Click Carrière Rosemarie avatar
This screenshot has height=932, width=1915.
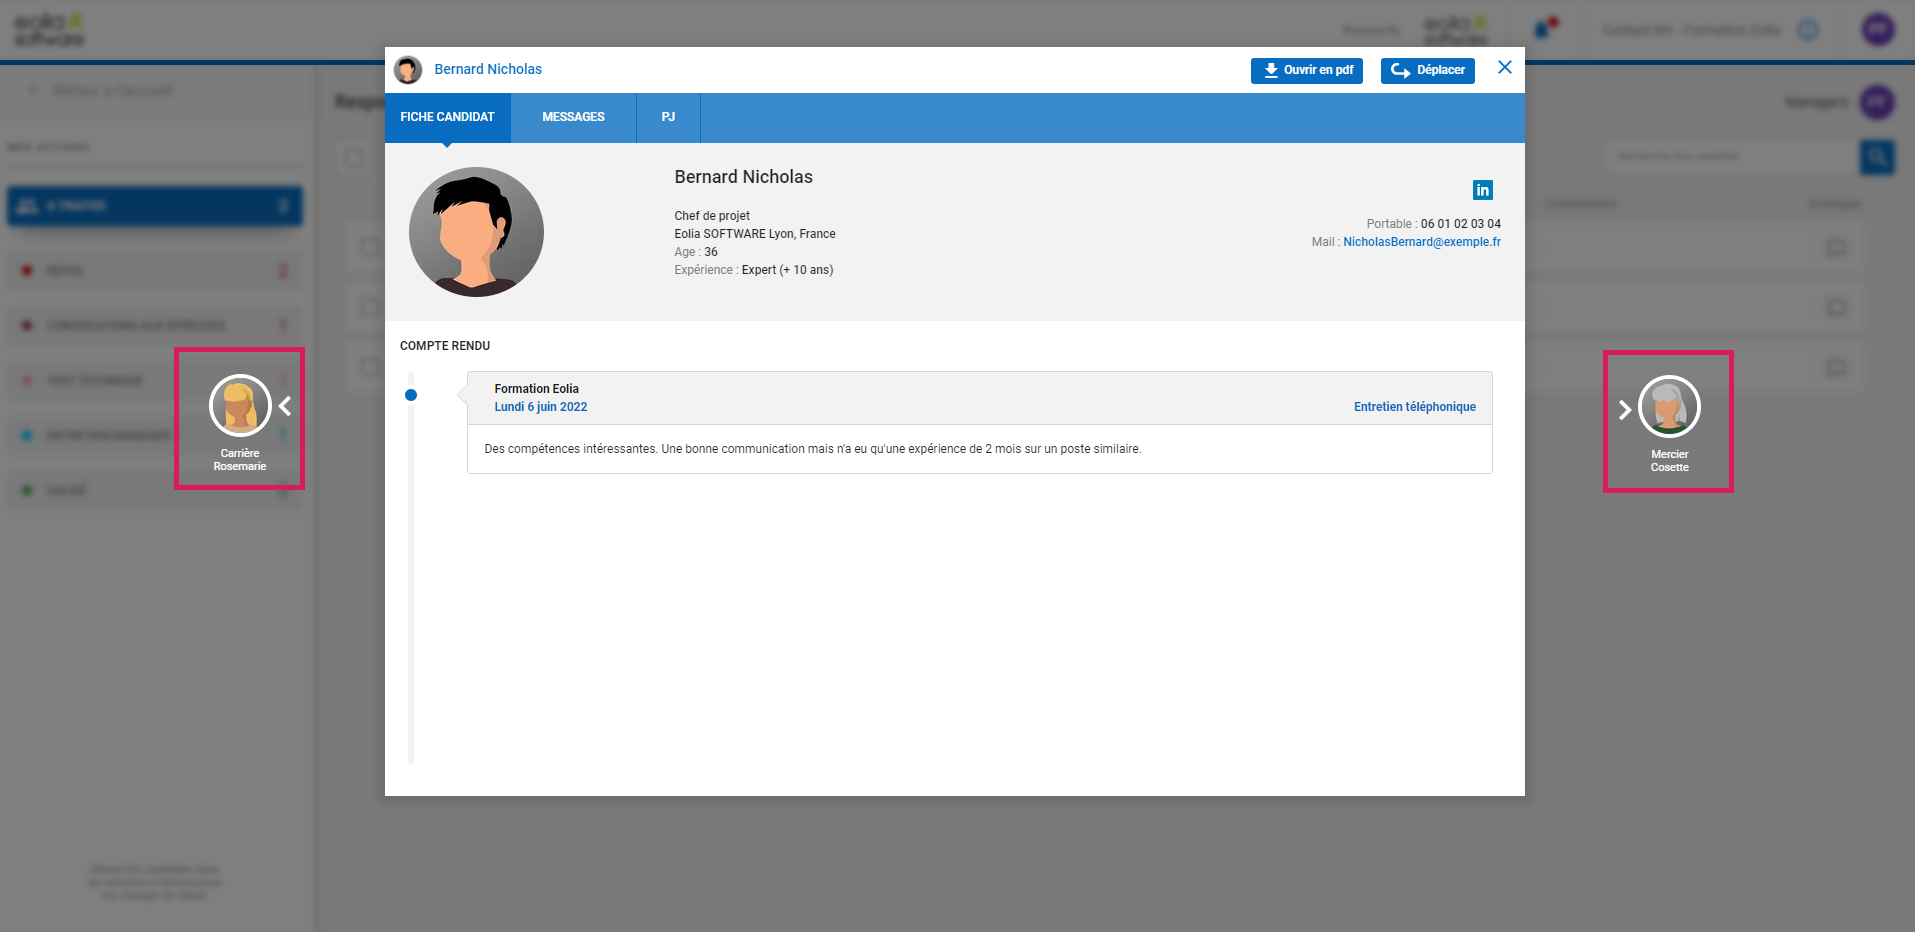240,405
